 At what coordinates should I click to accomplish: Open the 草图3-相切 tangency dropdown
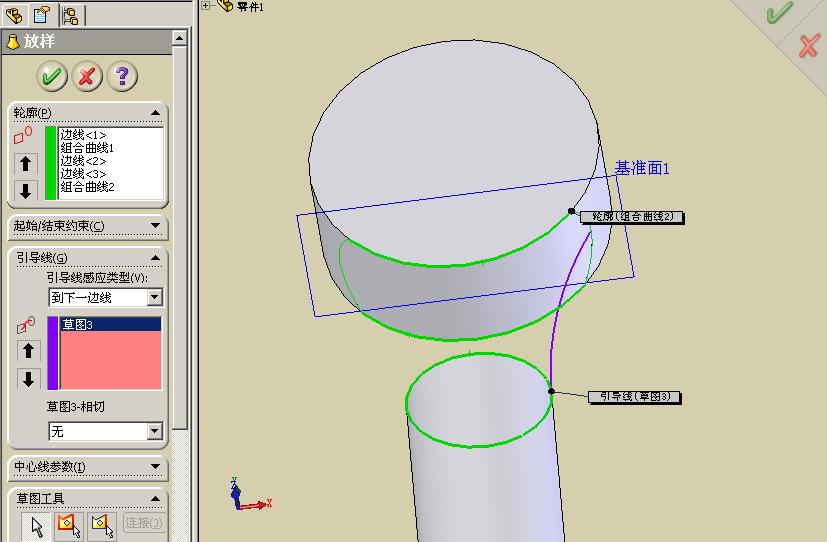tap(155, 432)
